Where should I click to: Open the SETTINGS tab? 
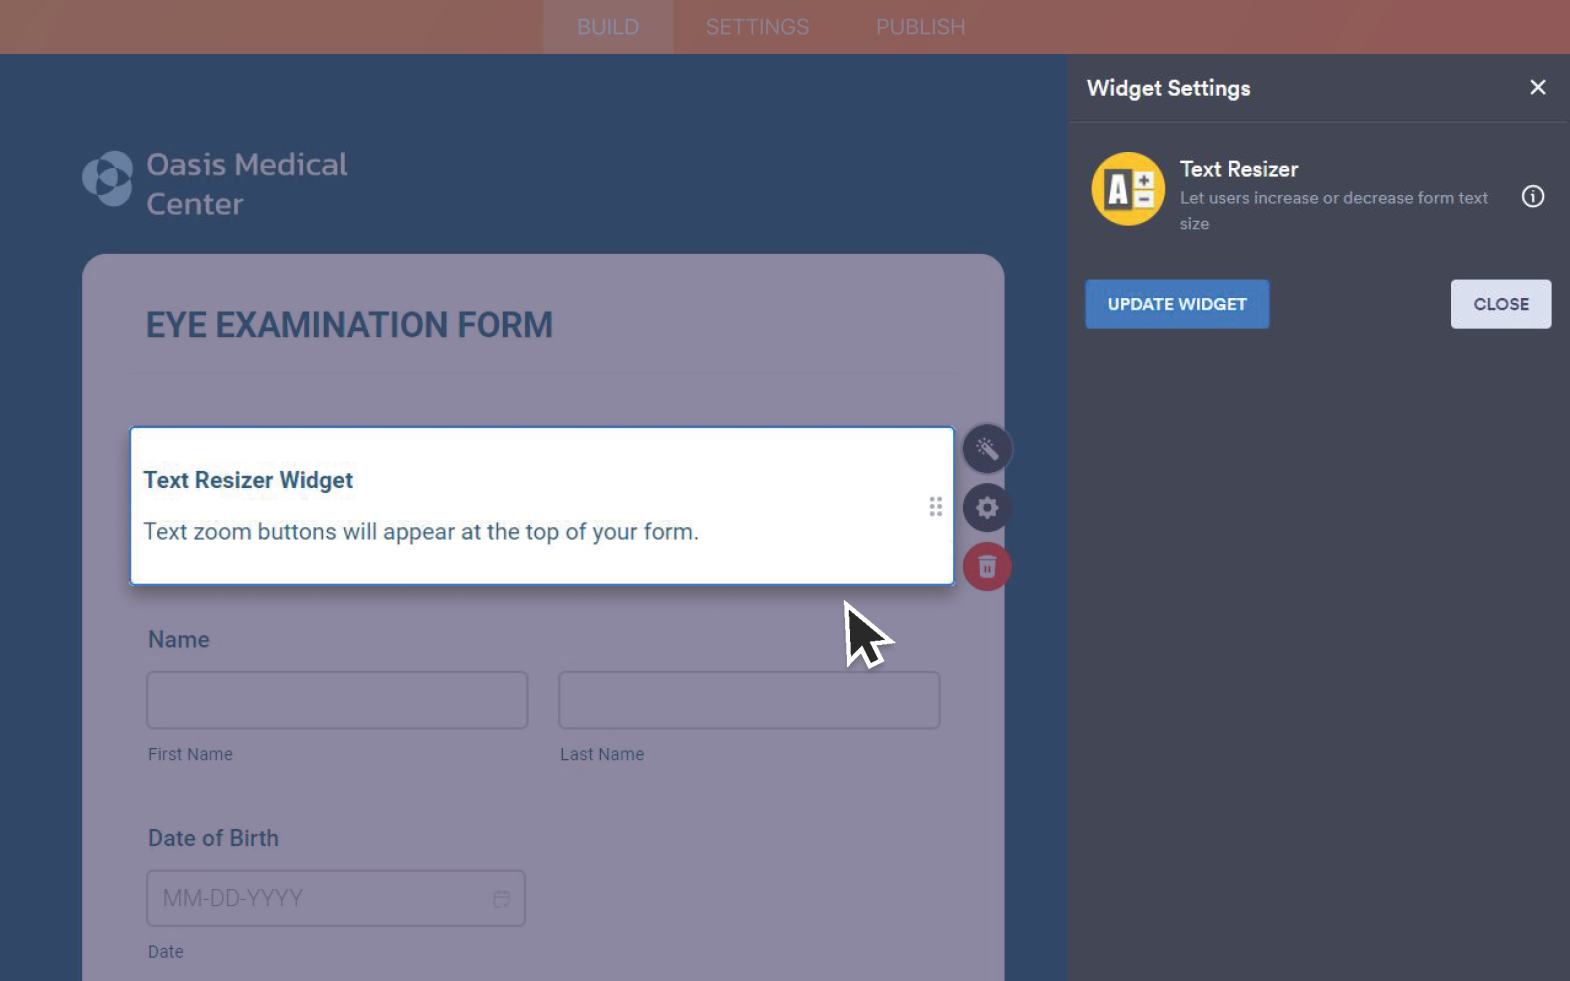[x=757, y=27]
